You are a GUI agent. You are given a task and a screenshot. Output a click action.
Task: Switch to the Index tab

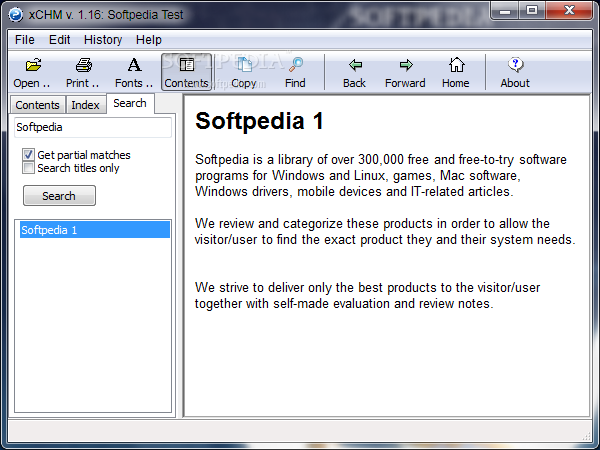point(85,105)
